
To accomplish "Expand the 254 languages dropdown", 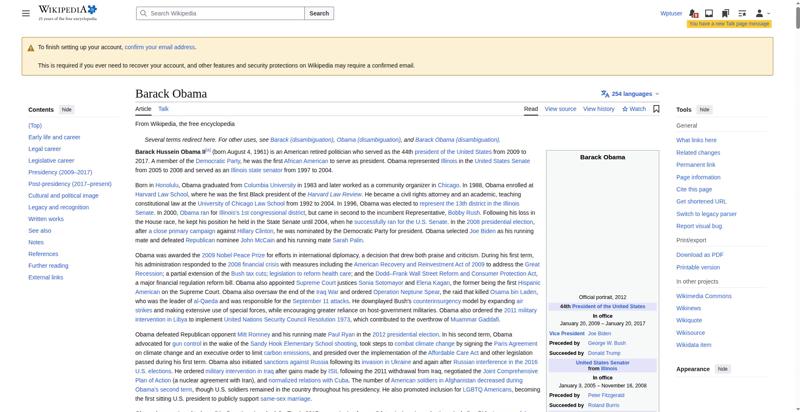I will pyautogui.click(x=630, y=94).
